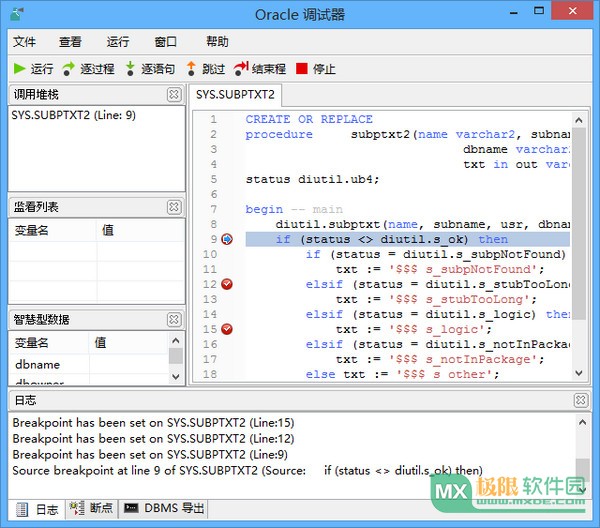This screenshot has height=528, width=600.
Task: Click the Step Out (跳过) toolbar icon
Action: pyautogui.click(x=191, y=69)
